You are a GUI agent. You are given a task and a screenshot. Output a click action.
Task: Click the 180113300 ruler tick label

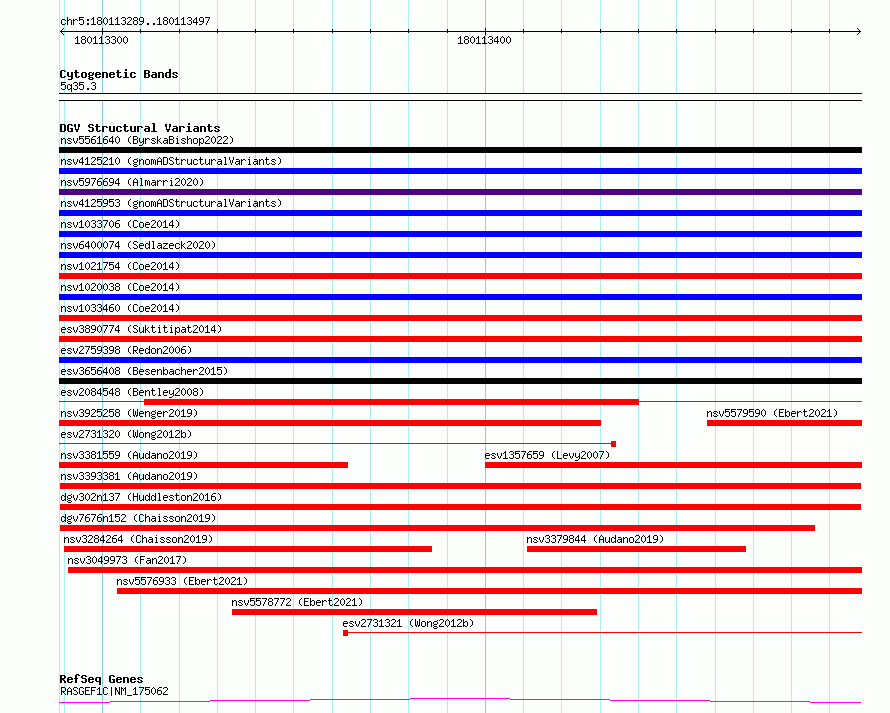101,40
